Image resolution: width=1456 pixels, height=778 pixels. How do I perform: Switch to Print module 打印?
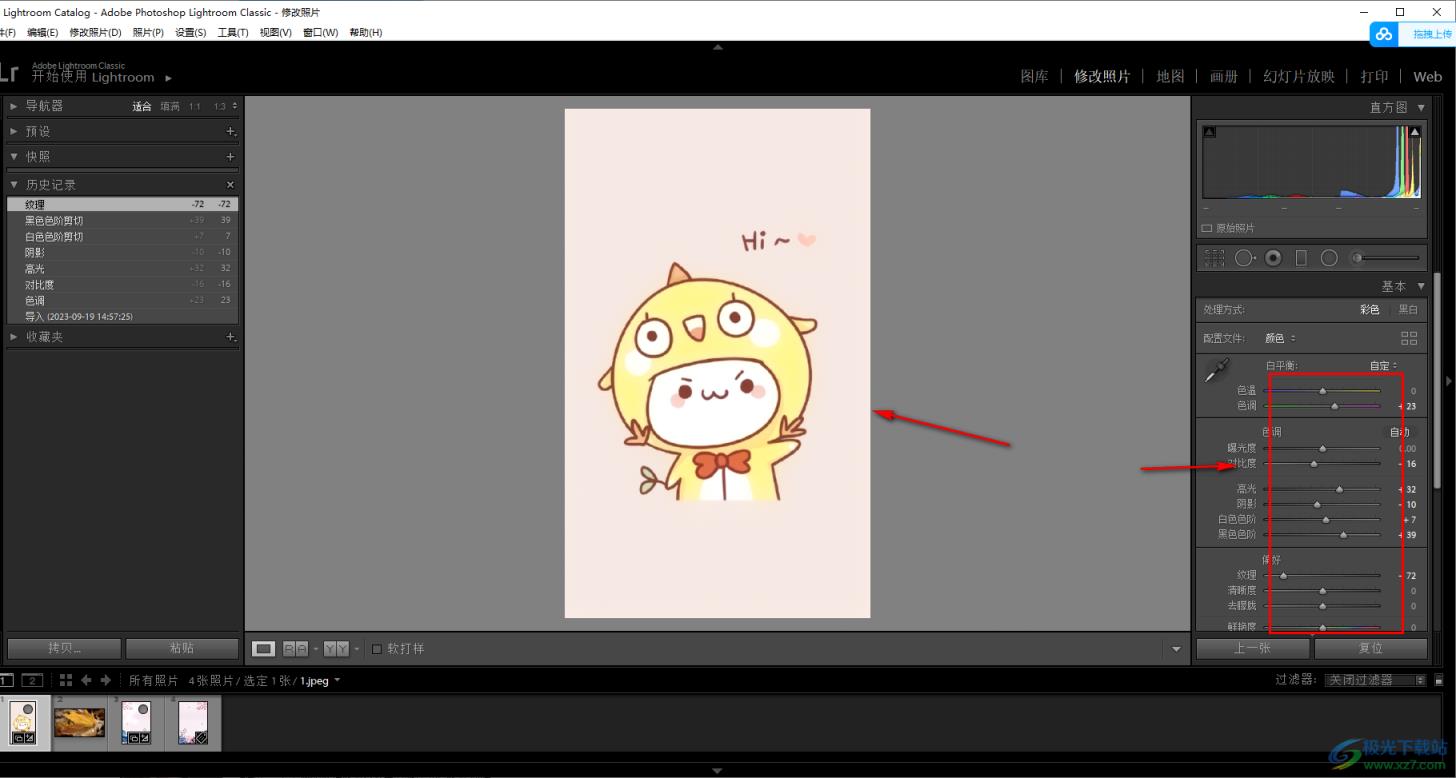[1374, 76]
